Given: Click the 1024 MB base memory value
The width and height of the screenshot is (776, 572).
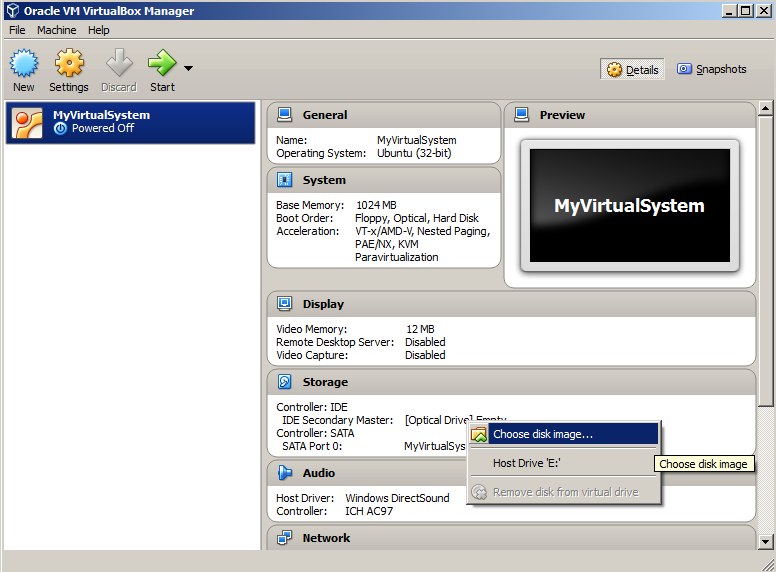Looking at the screenshot, I should point(376,205).
